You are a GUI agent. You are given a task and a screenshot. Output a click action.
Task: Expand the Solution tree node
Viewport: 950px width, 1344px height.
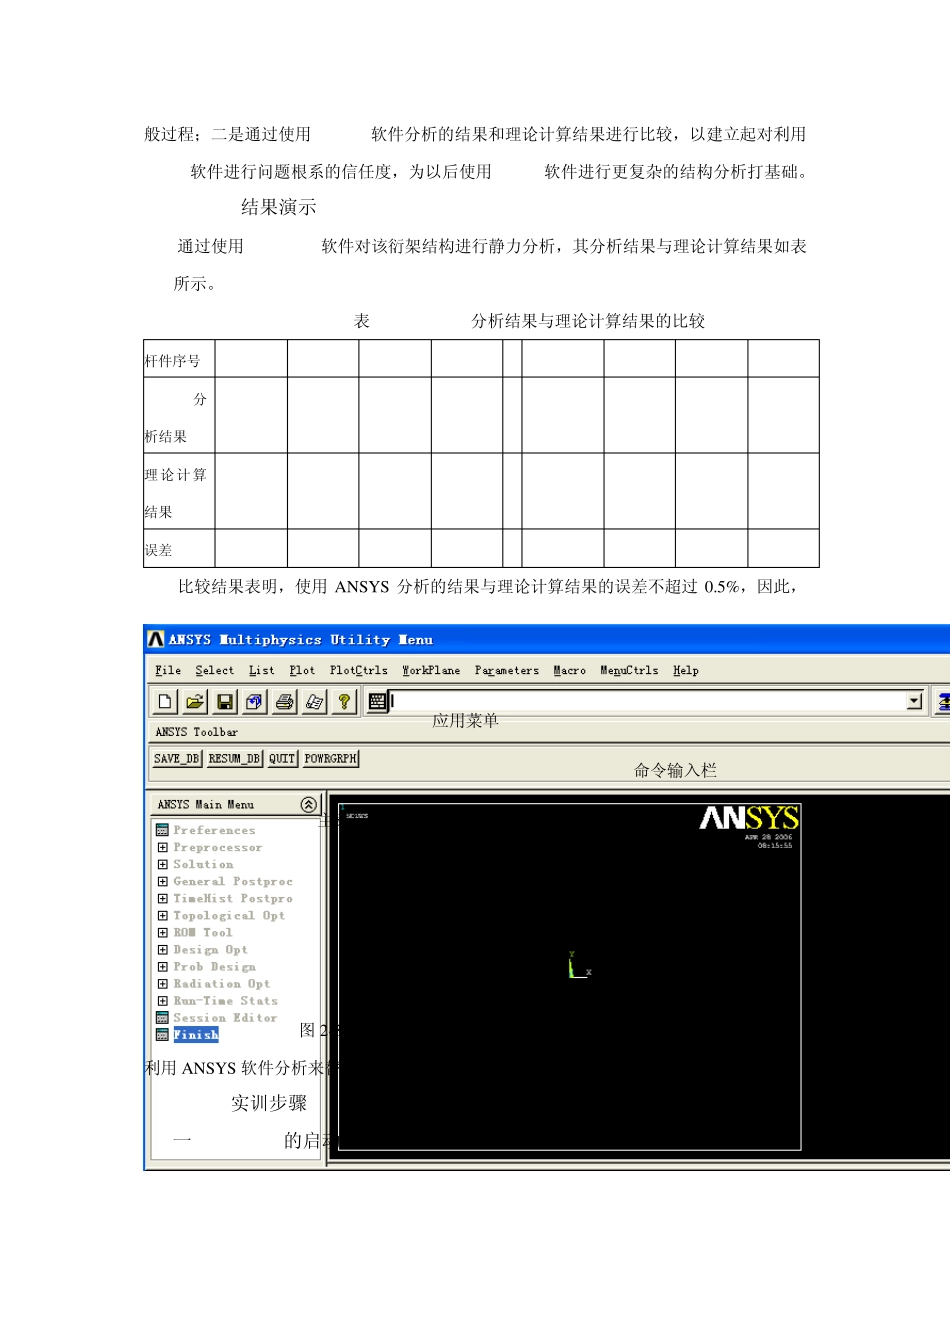pos(162,864)
